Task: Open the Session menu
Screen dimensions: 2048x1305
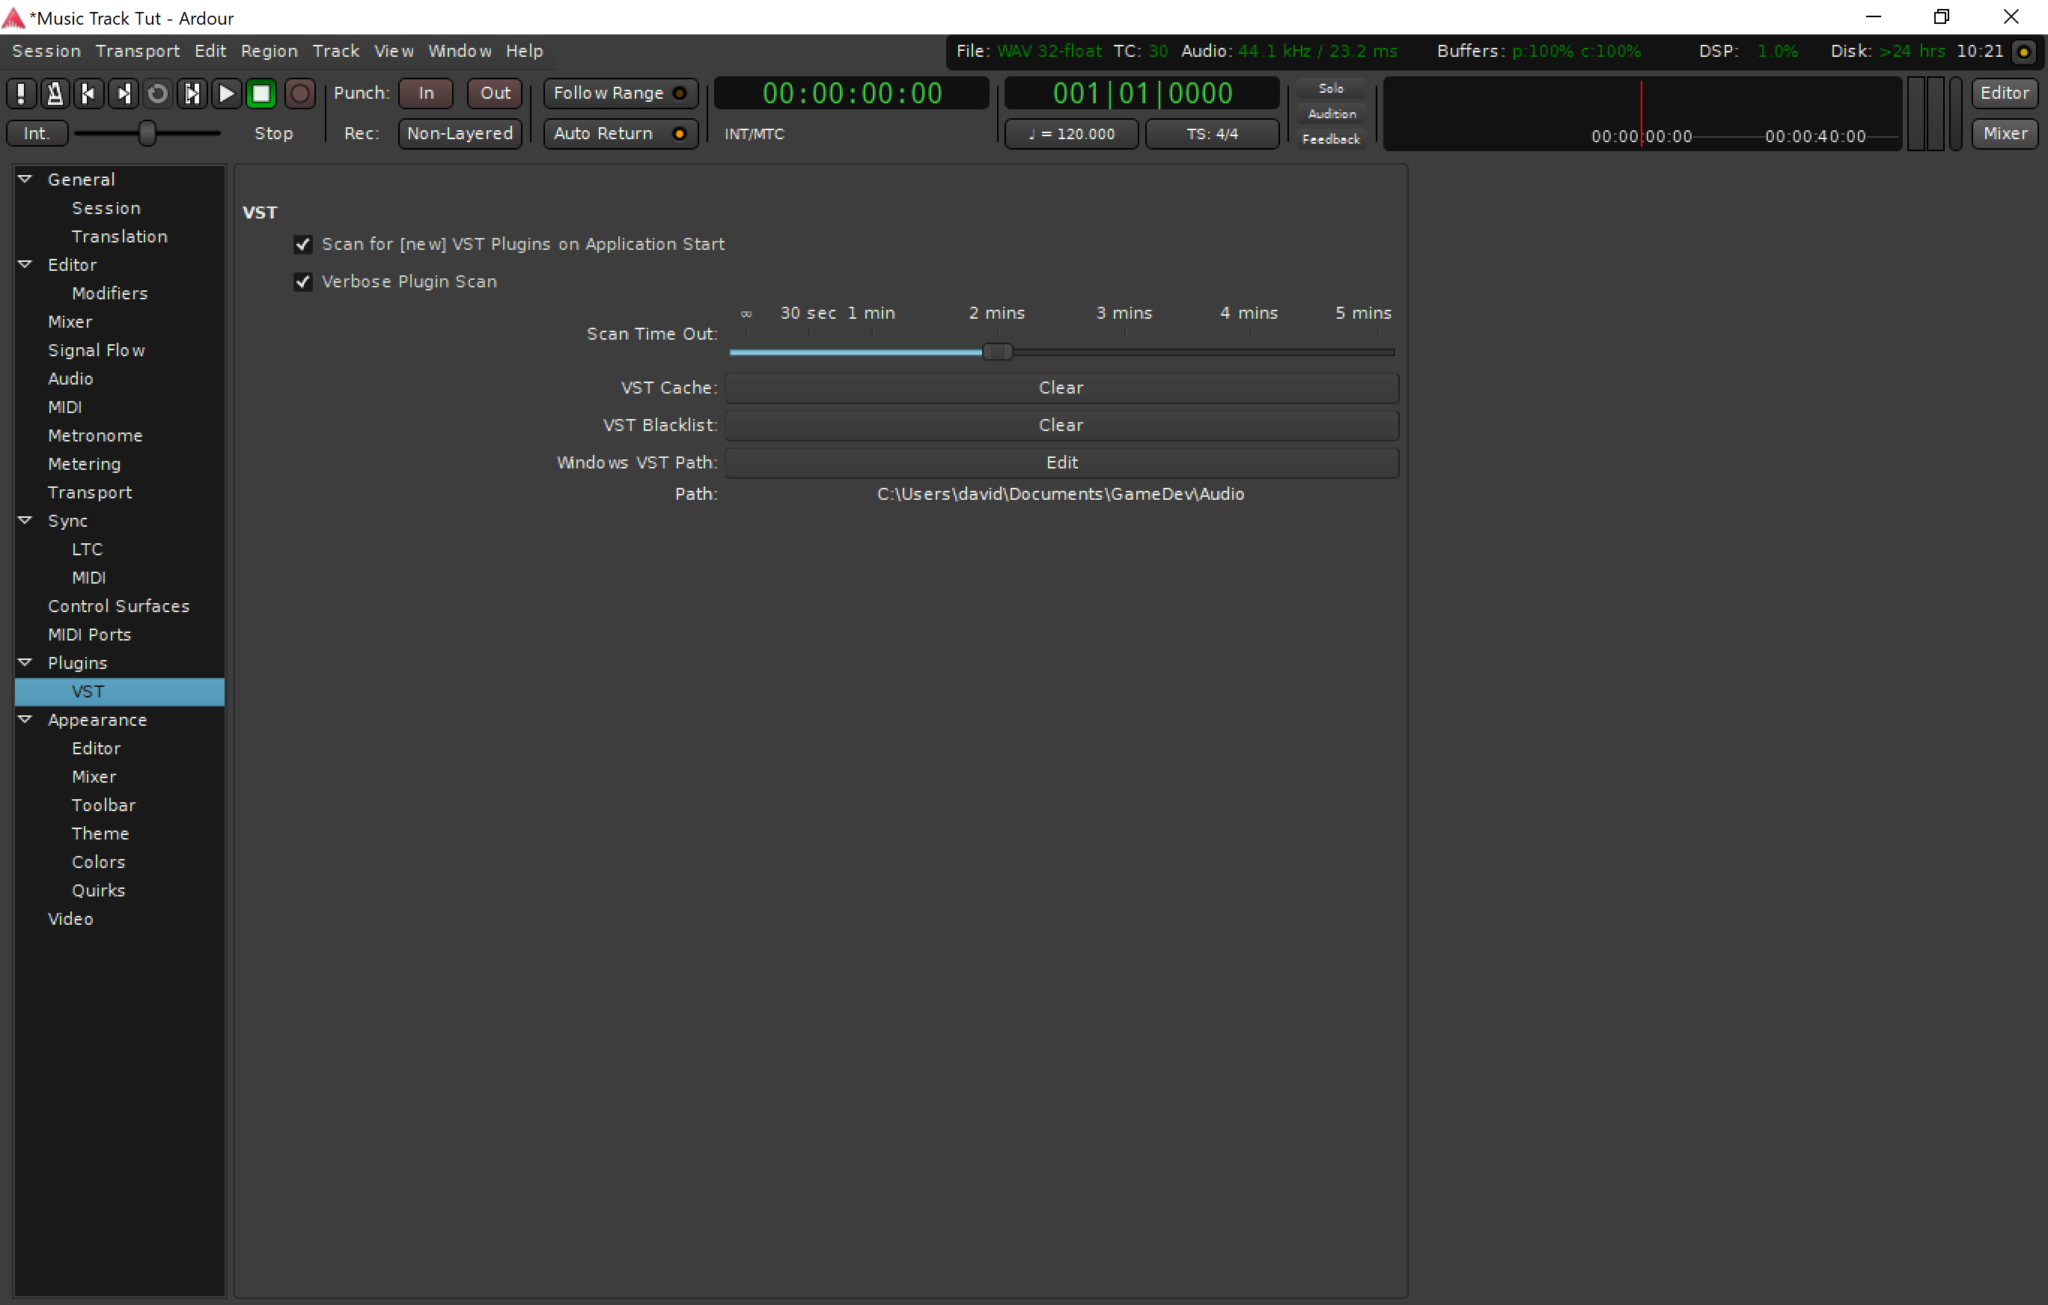Action: pos(46,51)
